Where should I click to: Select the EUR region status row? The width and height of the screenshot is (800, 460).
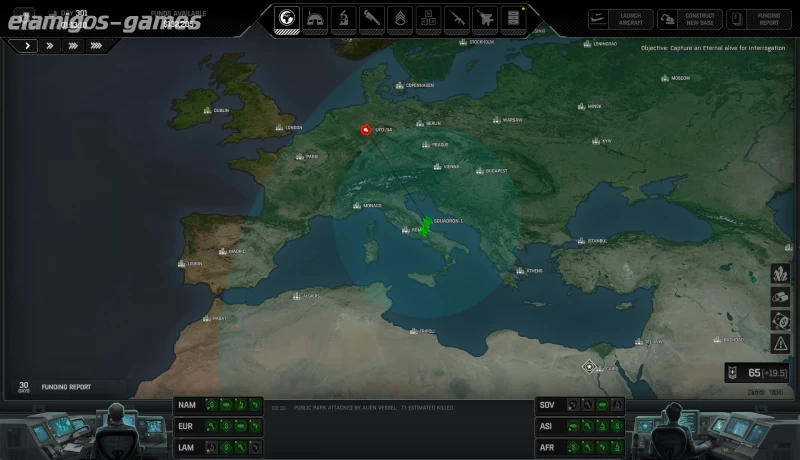[218, 426]
